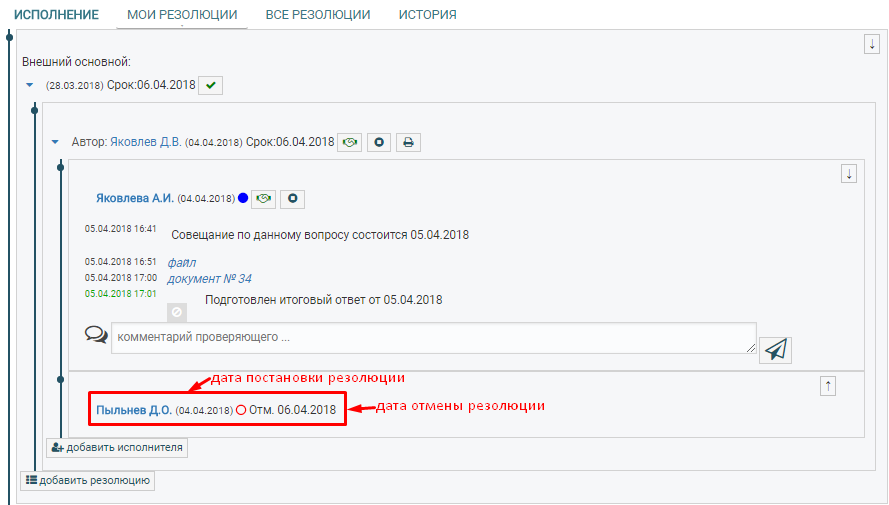
Task: Click the stop circle icon next to Яковлева А.И.
Action: point(292,198)
